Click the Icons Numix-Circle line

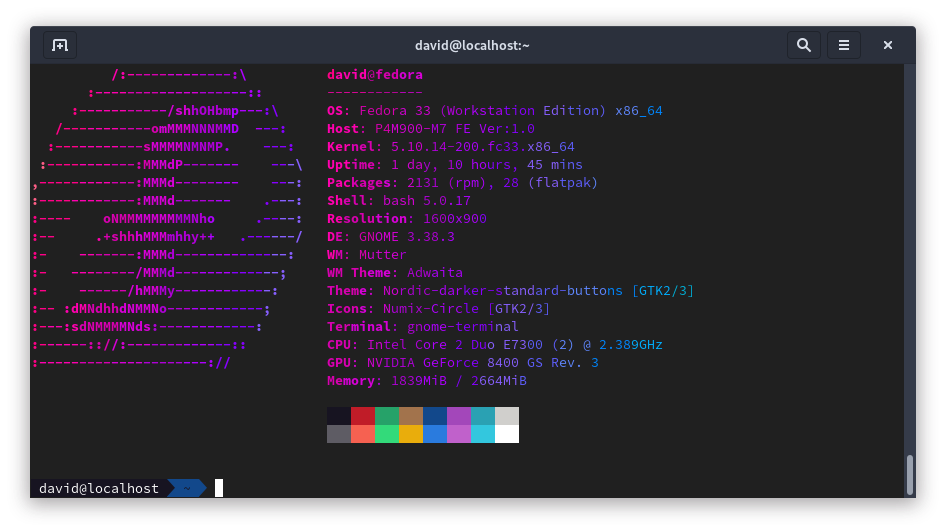439,309
